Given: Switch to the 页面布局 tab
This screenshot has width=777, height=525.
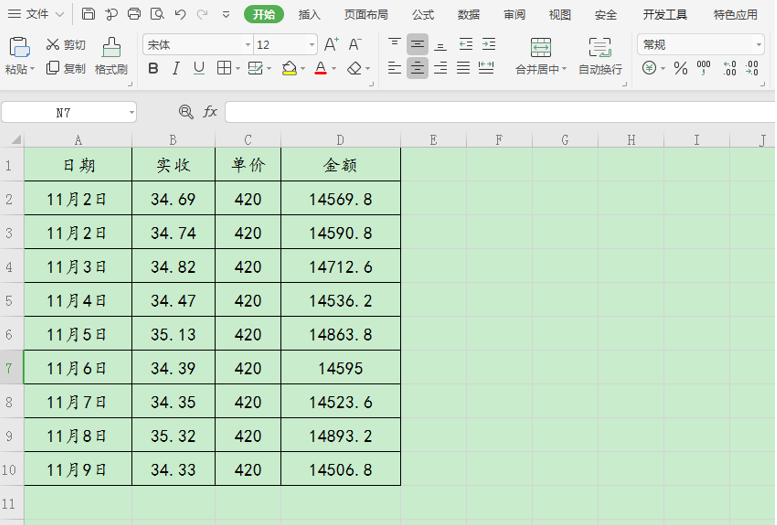Looking at the screenshot, I should click(366, 15).
